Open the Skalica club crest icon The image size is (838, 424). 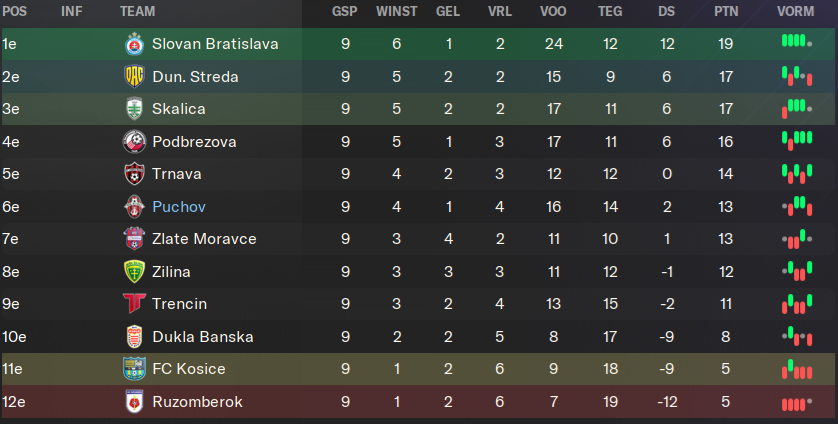[134, 109]
